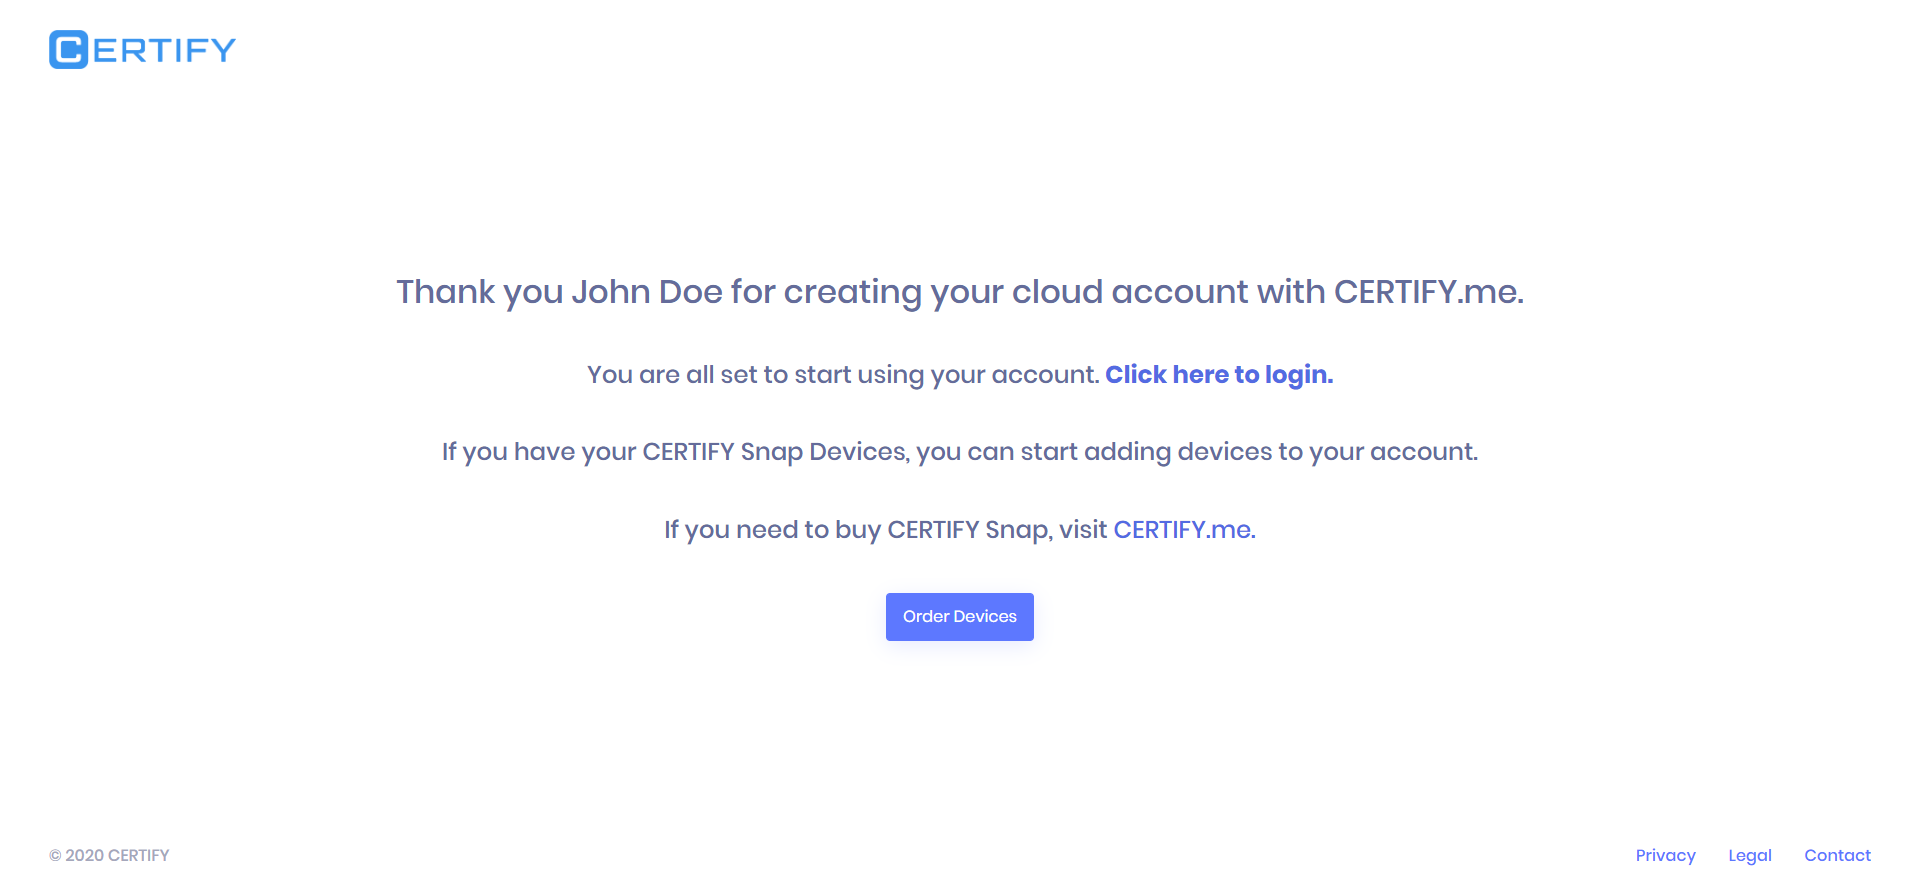Screen dimensions: 1919x893
Task: Click the ERTIFY wordmark in the header
Action: pyautogui.click(x=165, y=50)
